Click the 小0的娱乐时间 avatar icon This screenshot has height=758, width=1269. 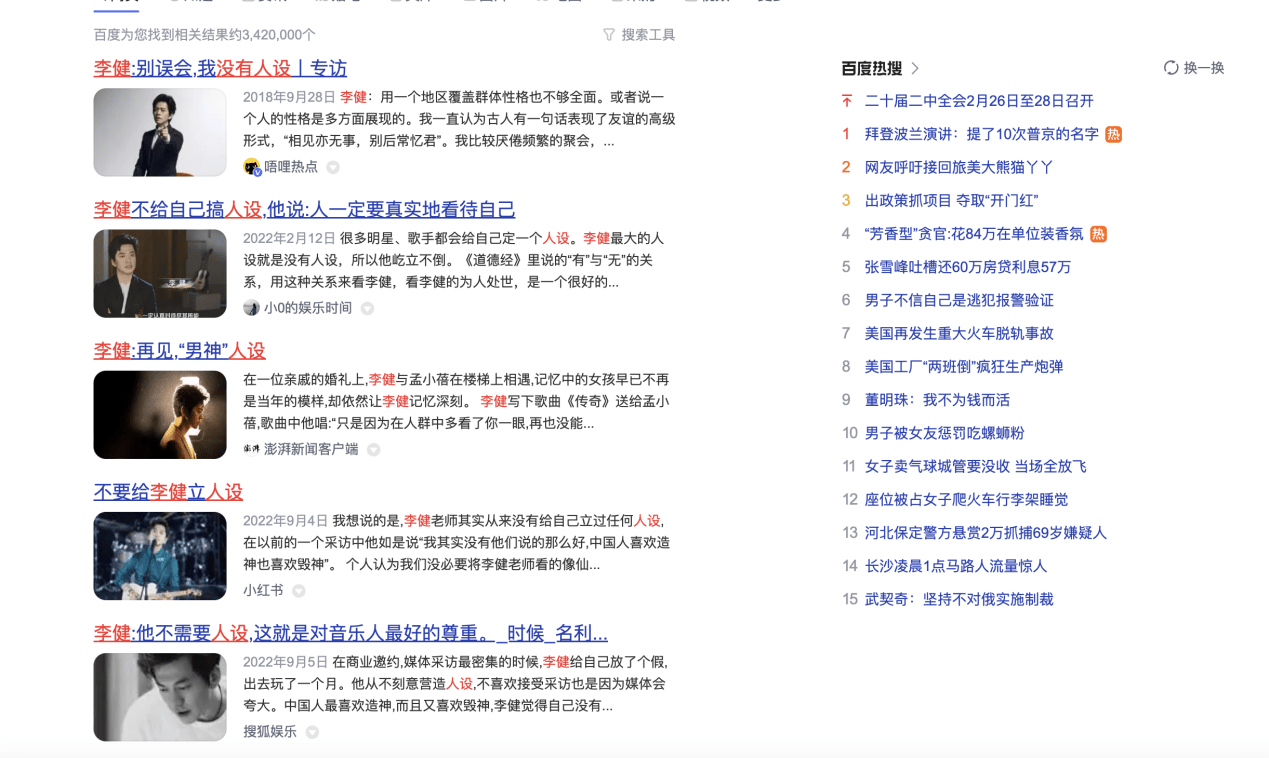pyautogui.click(x=252, y=308)
